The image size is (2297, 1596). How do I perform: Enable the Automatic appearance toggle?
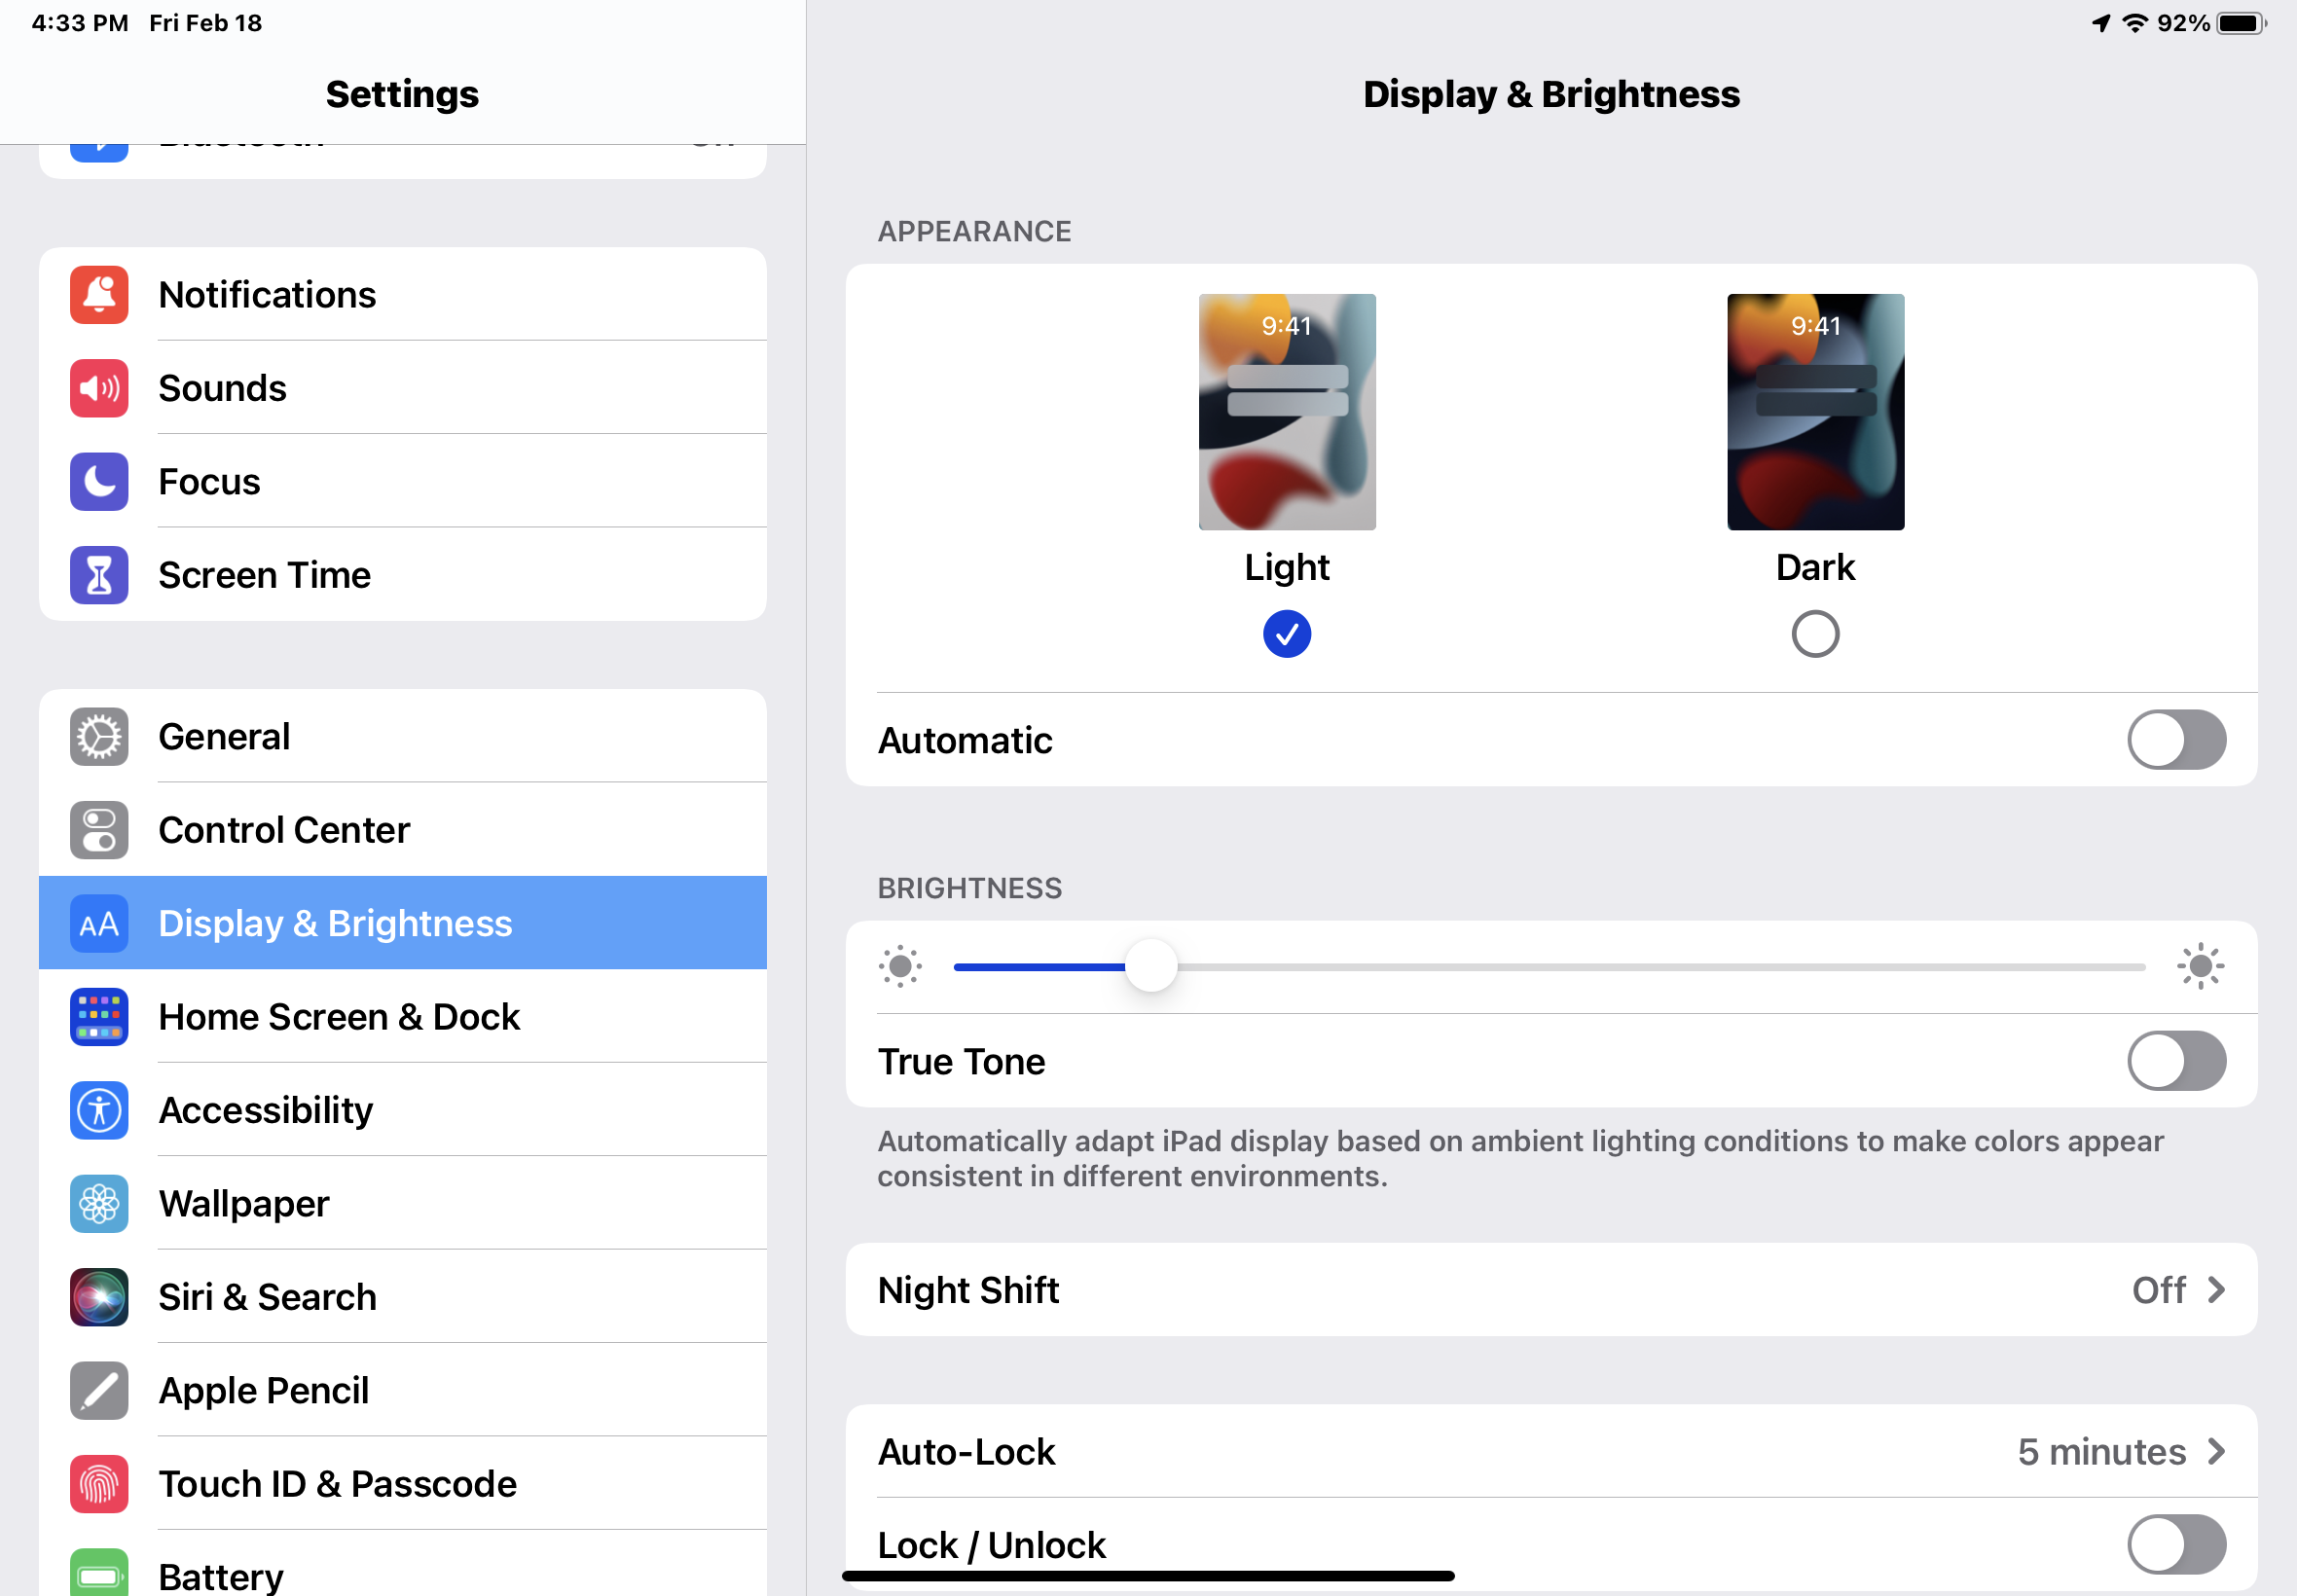[2175, 740]
